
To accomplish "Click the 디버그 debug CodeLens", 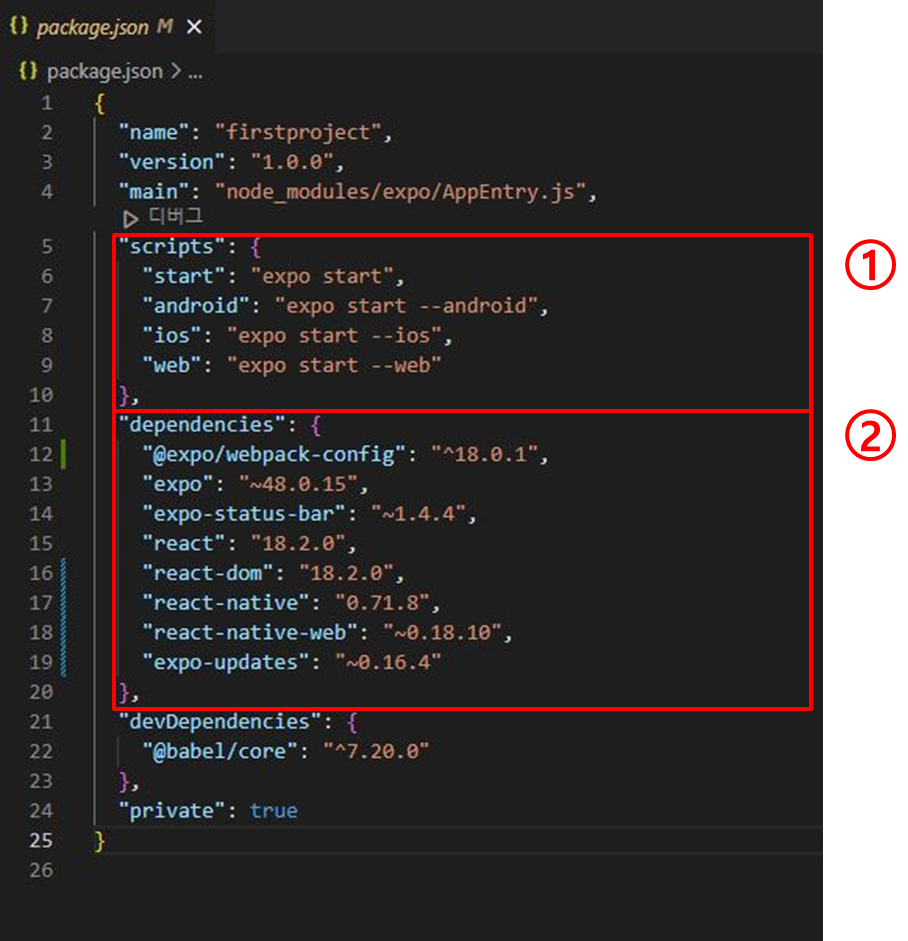I will click(176, 216).
